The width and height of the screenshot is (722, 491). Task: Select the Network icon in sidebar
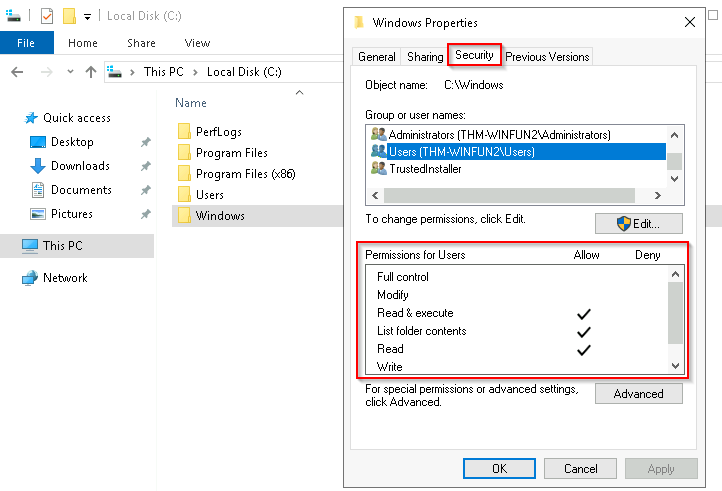pos(30,278)
